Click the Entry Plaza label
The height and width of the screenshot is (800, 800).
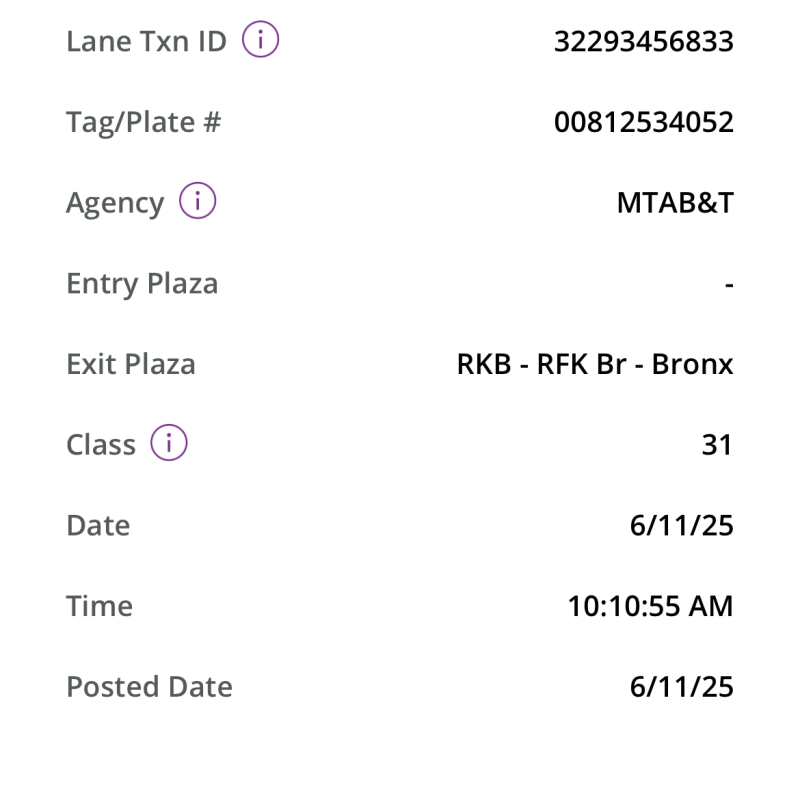tap(142, 284)
